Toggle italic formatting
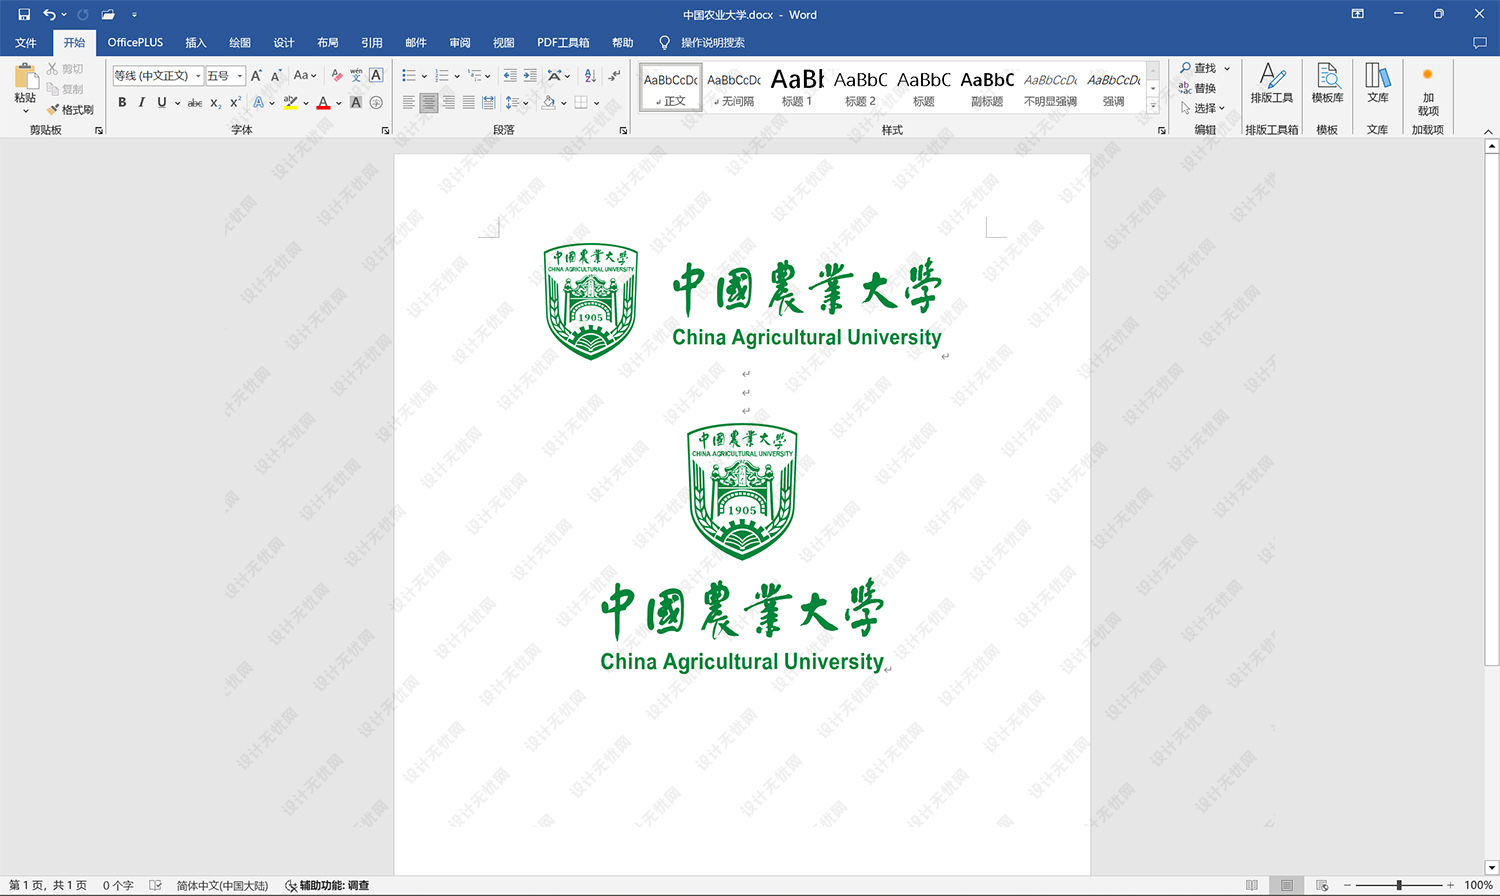Viewport: 1500px width, 896px height. pyautogui.click(x=141, y=103)
